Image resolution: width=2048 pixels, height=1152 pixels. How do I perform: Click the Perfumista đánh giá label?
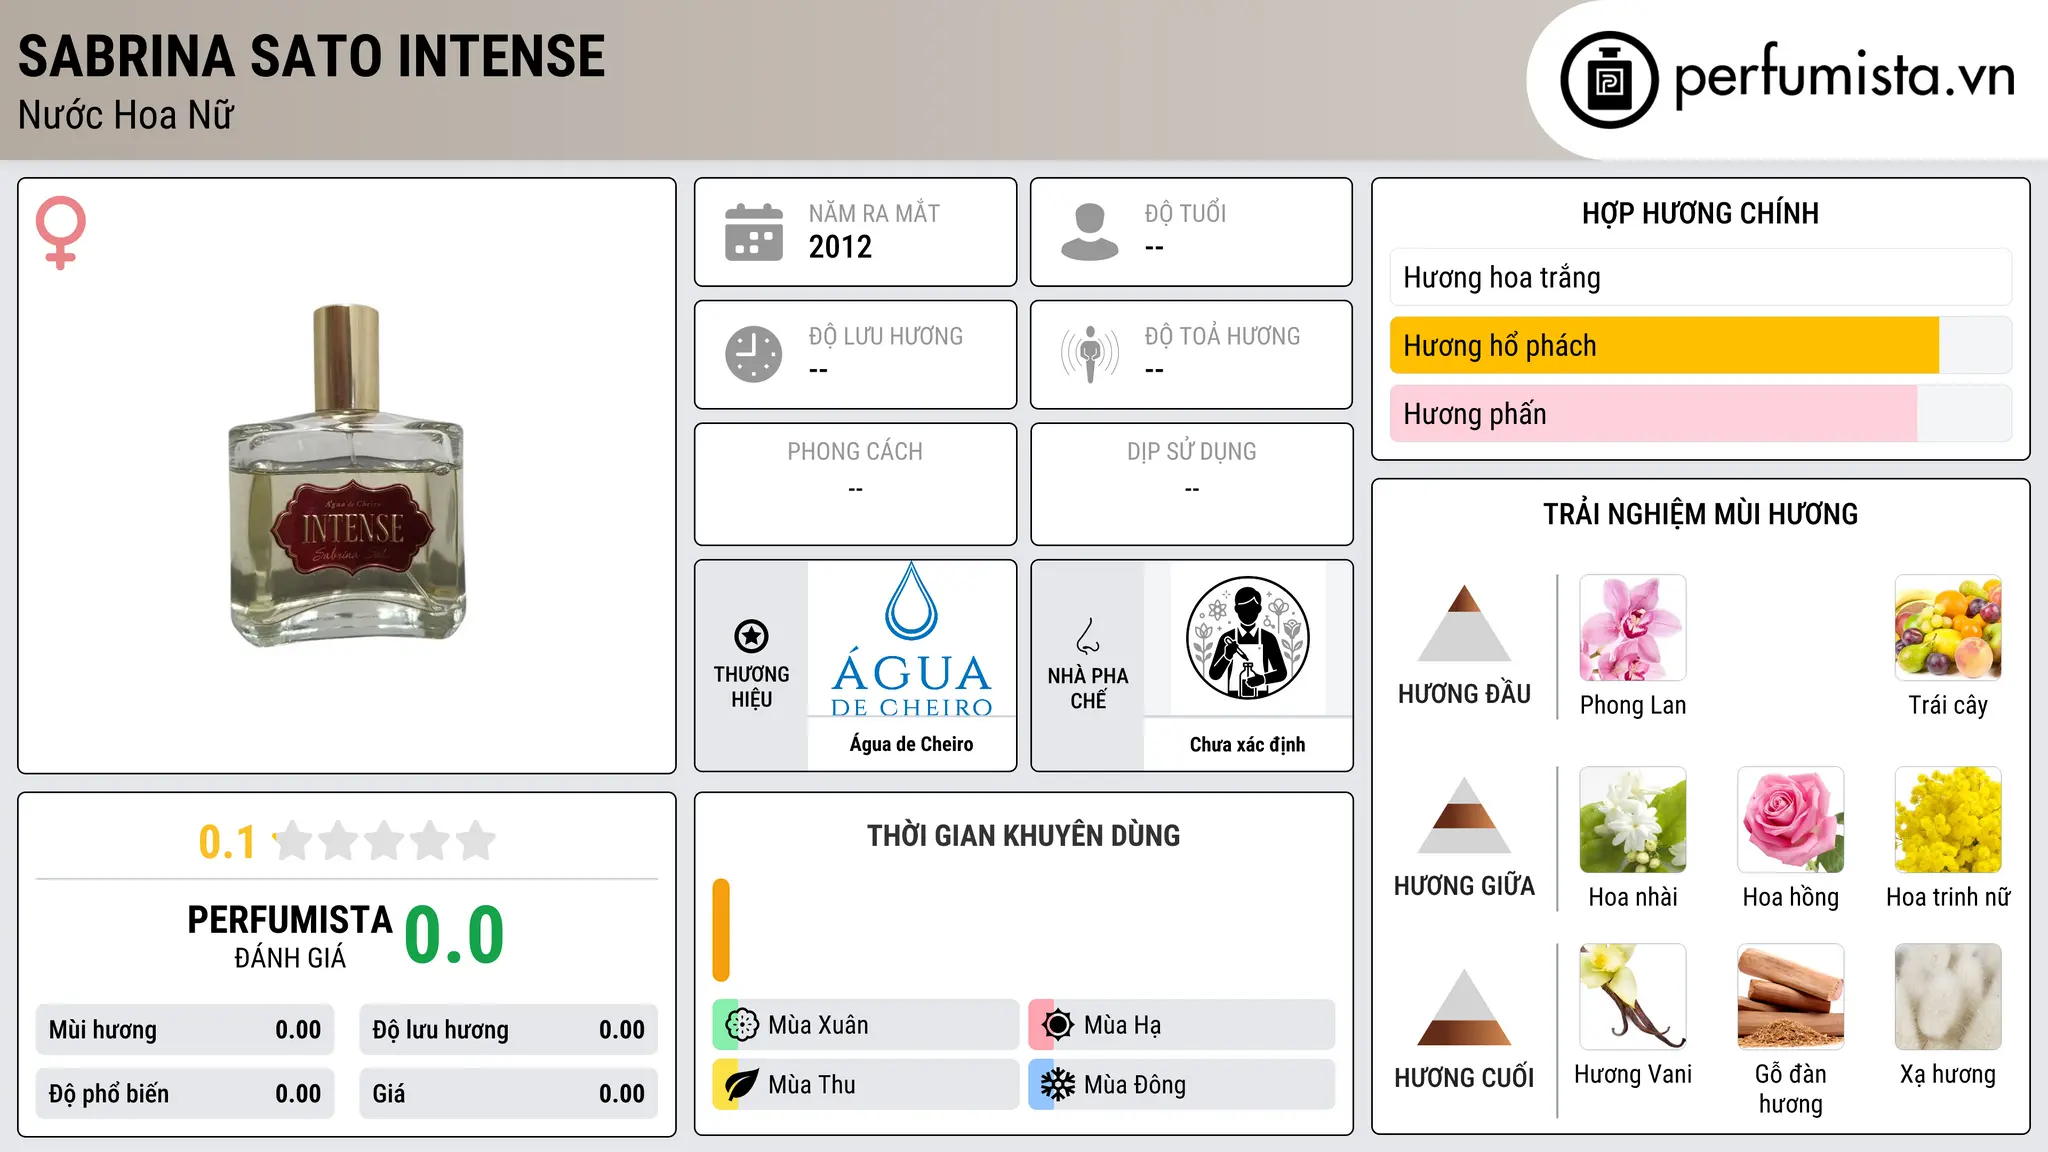pyautogui.click(x=290, y=936)
